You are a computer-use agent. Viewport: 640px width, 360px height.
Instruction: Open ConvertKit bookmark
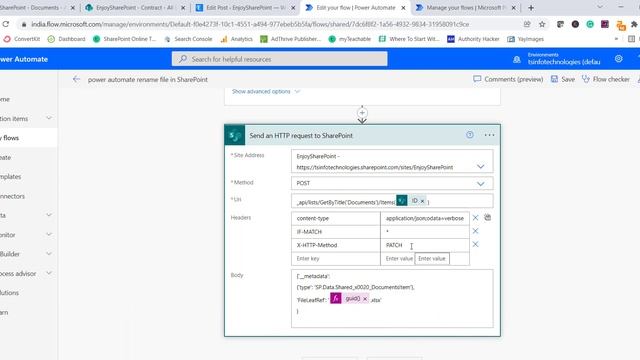(x=22, y=39)
